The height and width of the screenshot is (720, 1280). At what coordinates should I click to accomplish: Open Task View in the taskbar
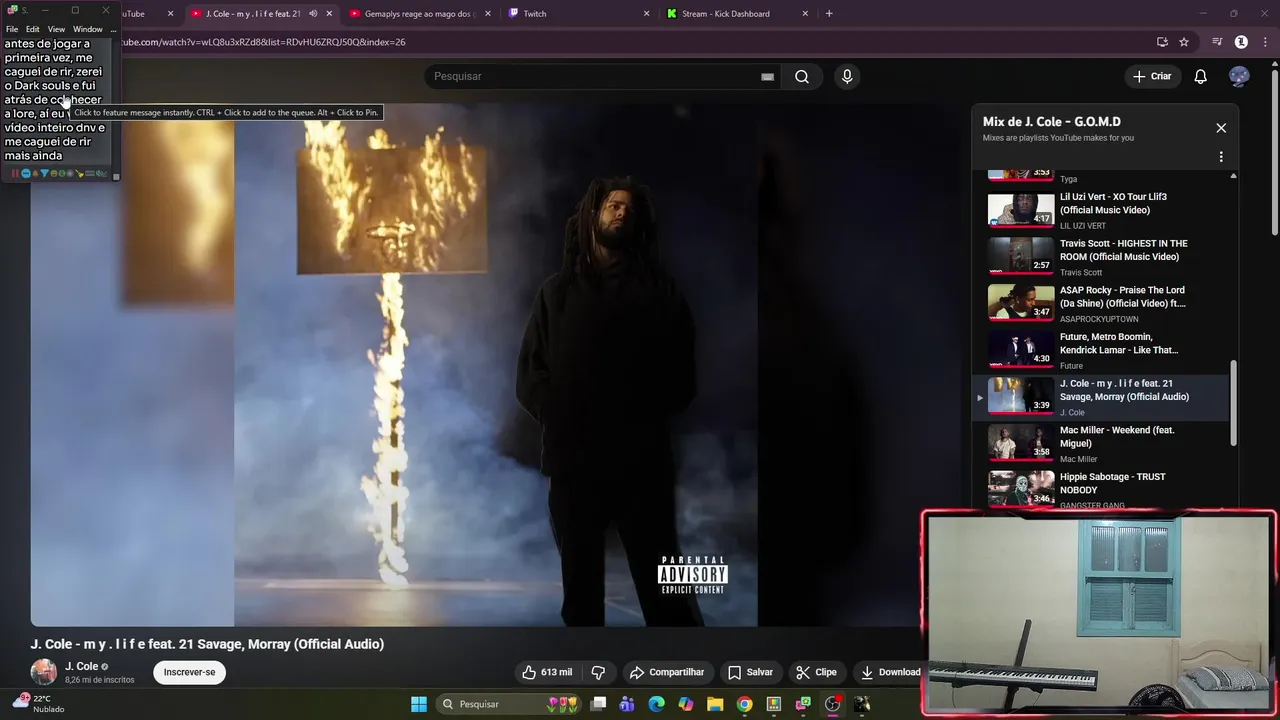pyautogui.click(x=598, y=704)
